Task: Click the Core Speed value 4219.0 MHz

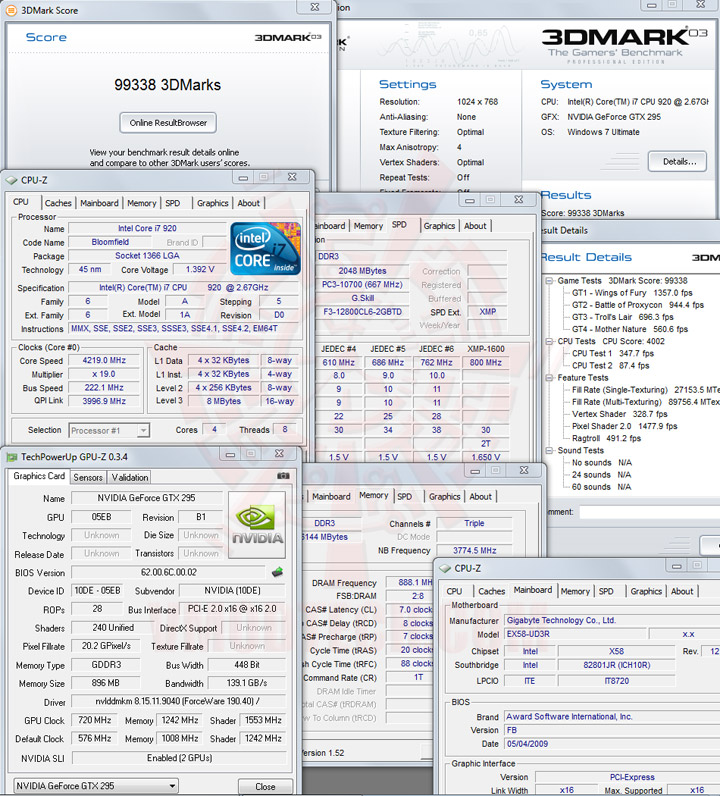Action: point(104,360)
